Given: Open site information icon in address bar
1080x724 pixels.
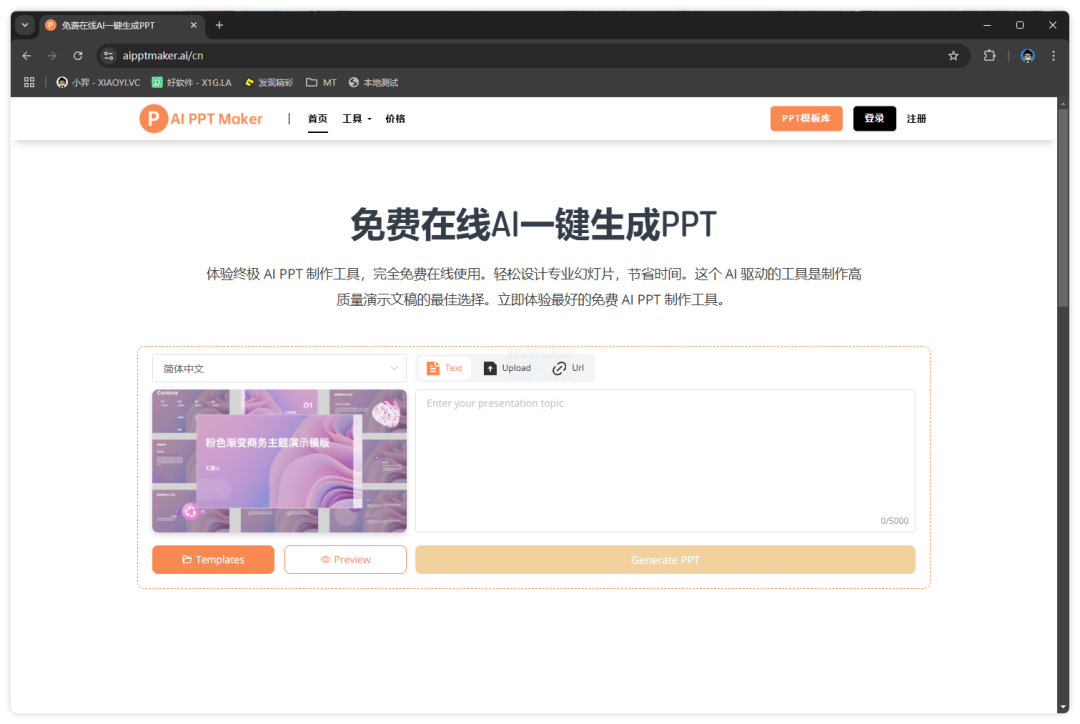Looking at the screenshot, I should [108, 56].
